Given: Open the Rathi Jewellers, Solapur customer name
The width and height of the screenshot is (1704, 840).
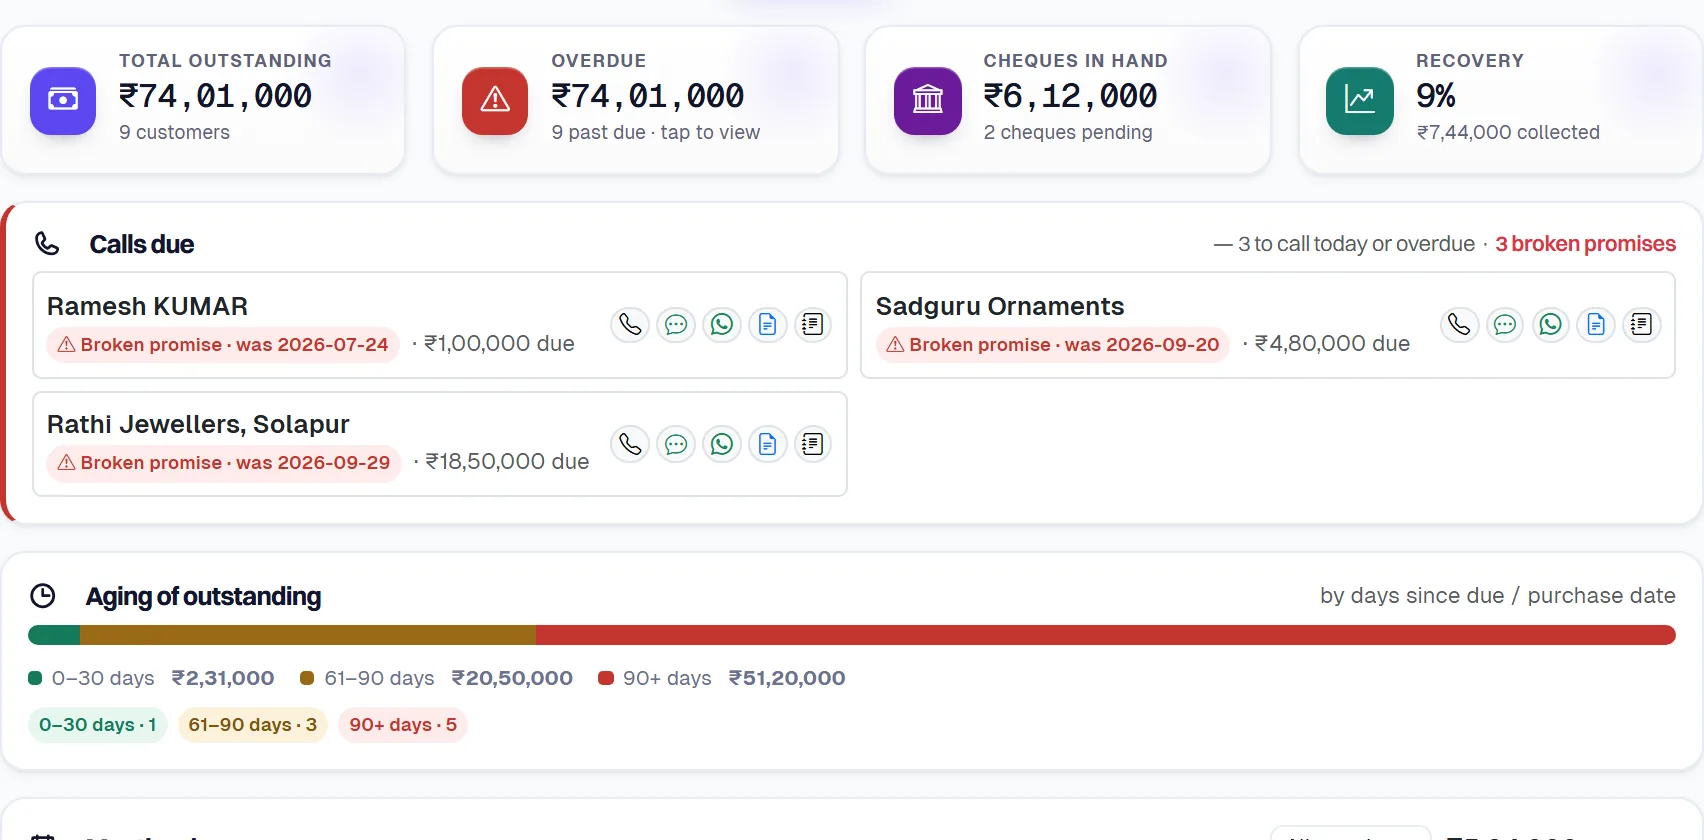Looking at the screenshot, I should (x=198, y=424).
